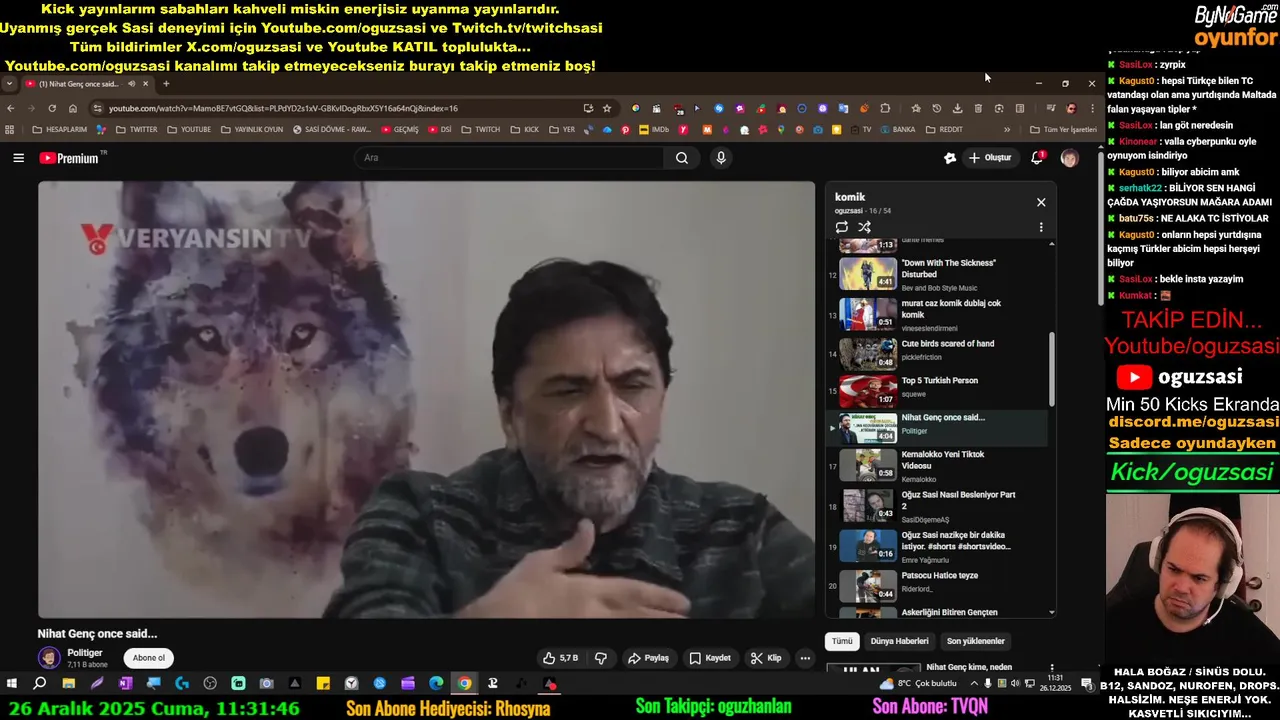
Task: Click the Klip clip button
Action: (767, 658)
